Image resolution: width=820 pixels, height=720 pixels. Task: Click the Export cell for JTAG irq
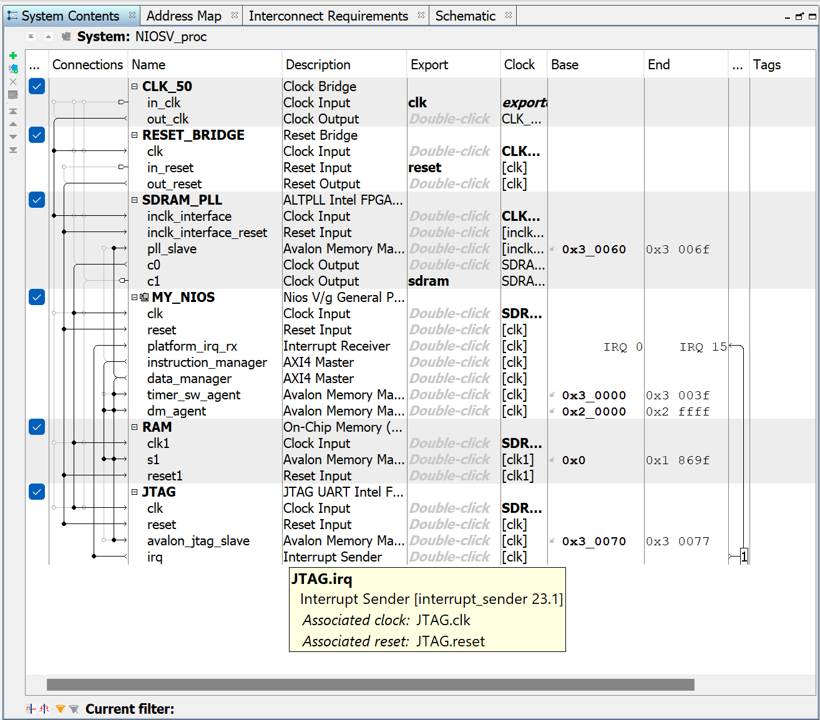click(x=450, y=557)
